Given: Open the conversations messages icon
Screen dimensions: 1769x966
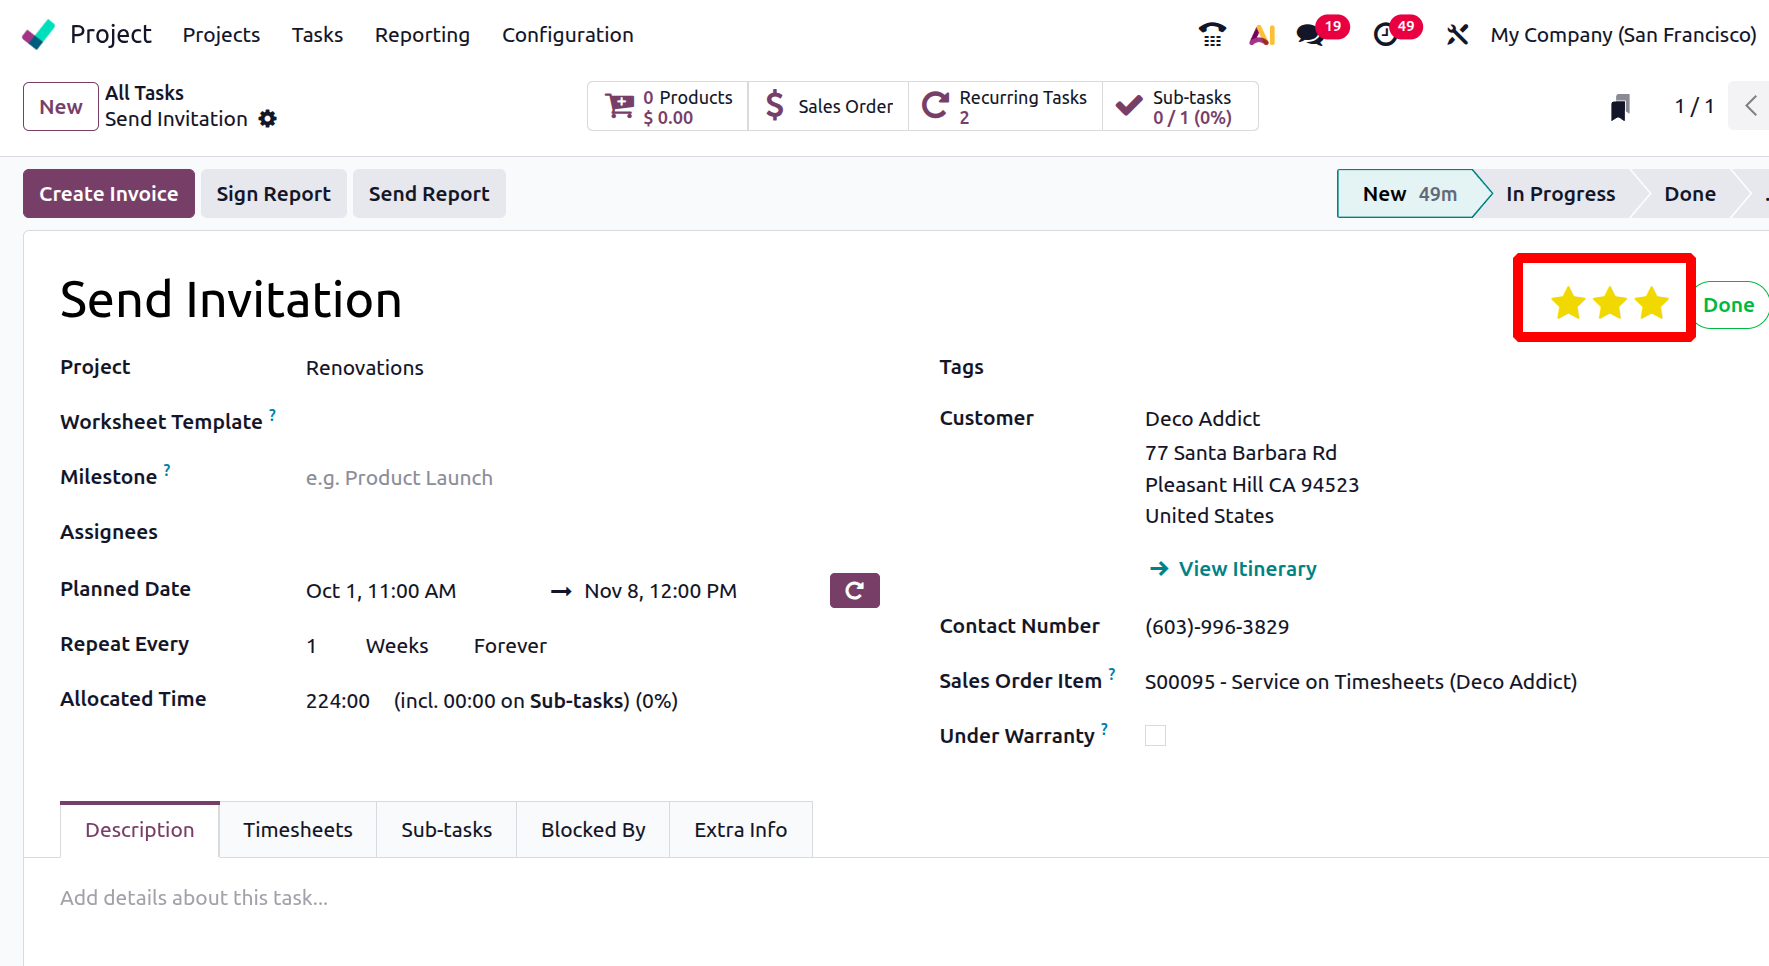Looking at the screenshot, I should click(1309, 35).
